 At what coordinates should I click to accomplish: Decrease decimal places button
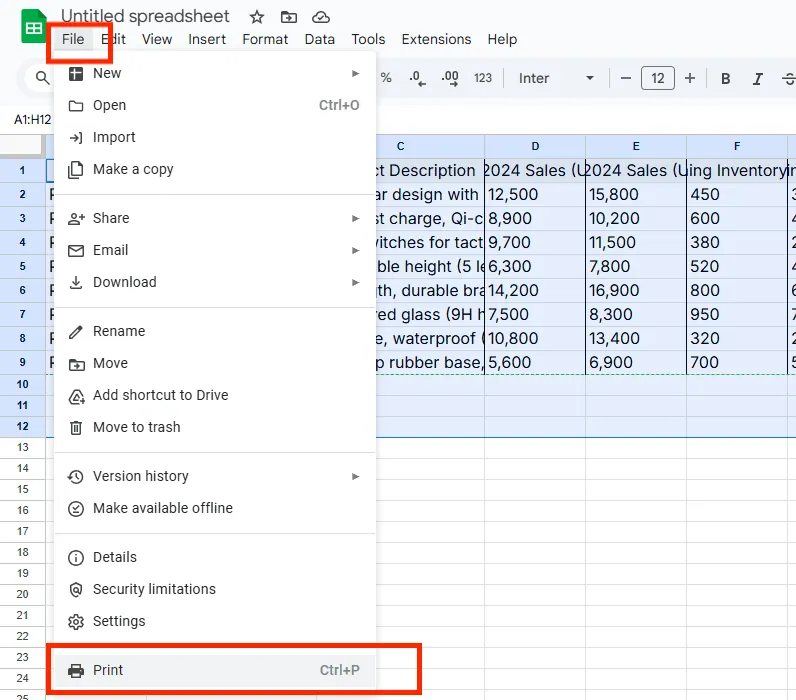pyautogui.click(x=417, y=78)
